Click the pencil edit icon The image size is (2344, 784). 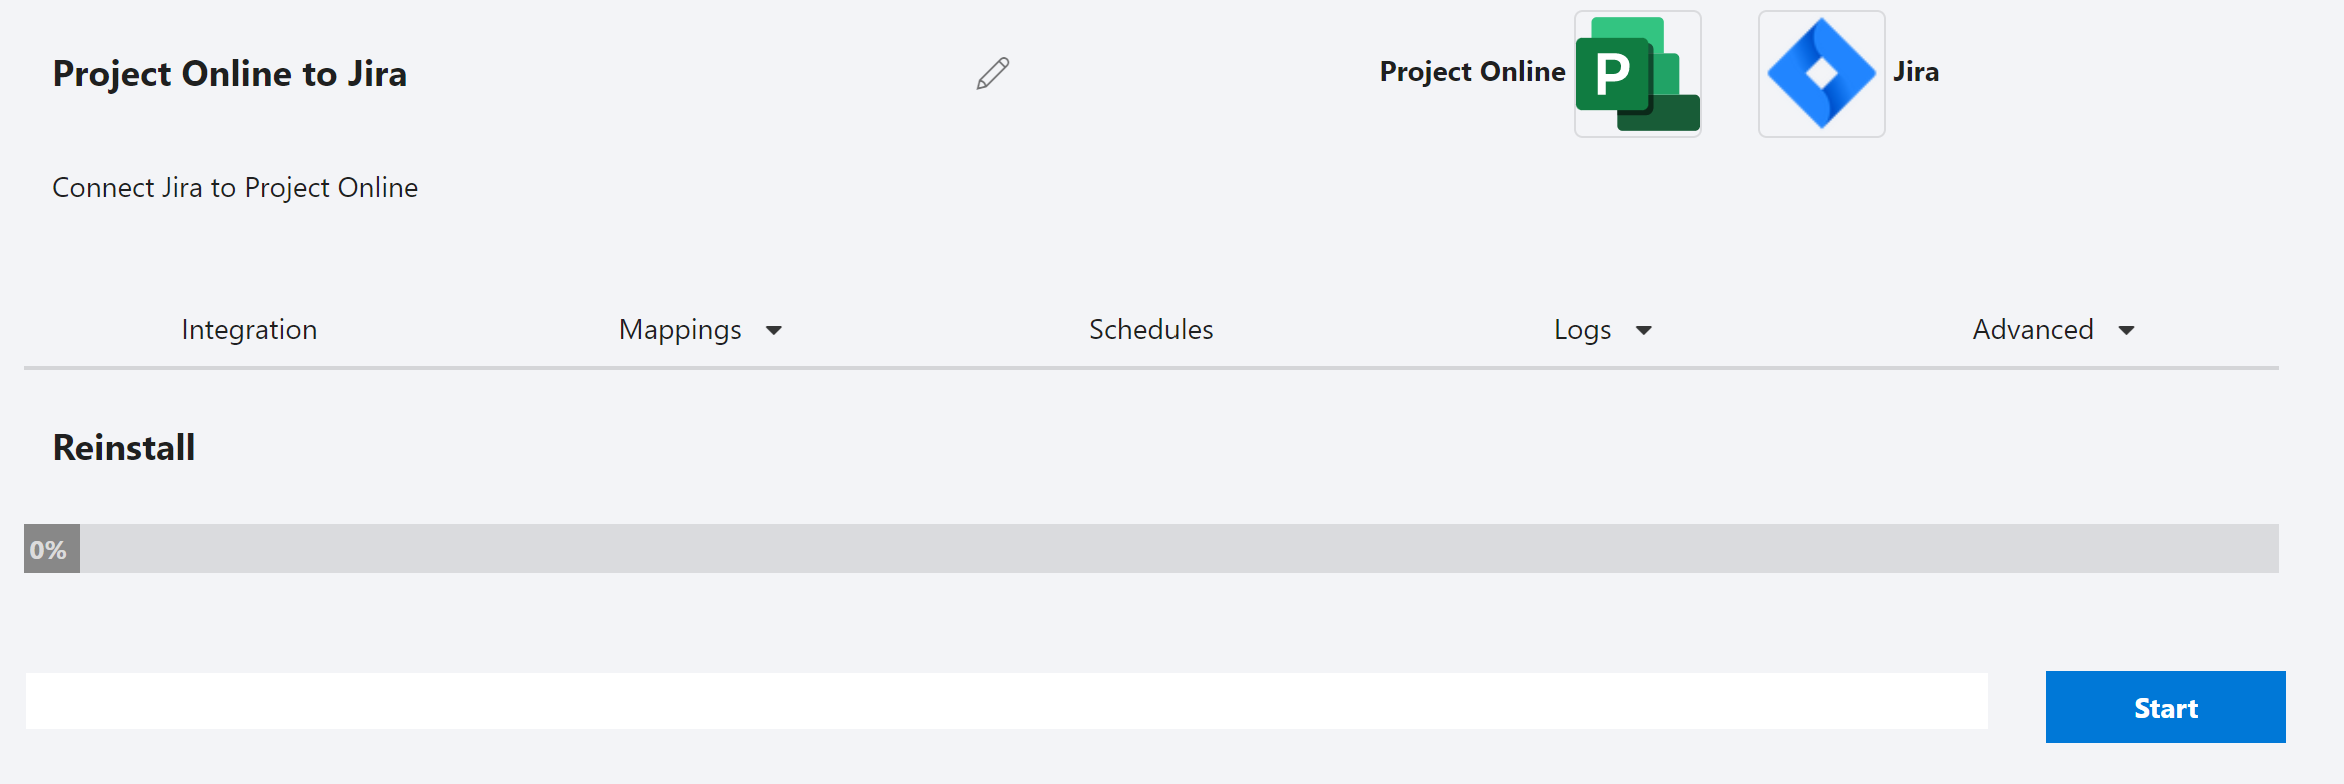click(x=993, y=73)
